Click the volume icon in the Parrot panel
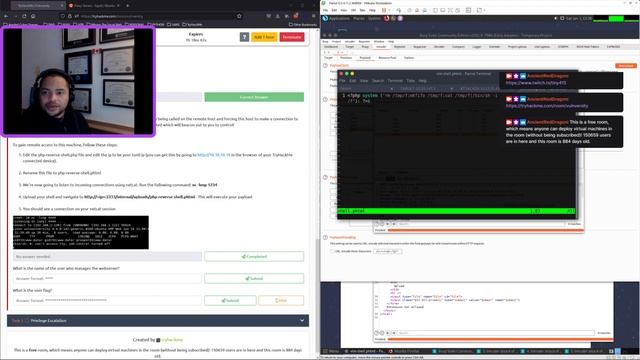Image resolution: width=640 pixels, height=360 pixels. (x=556, y=18)
